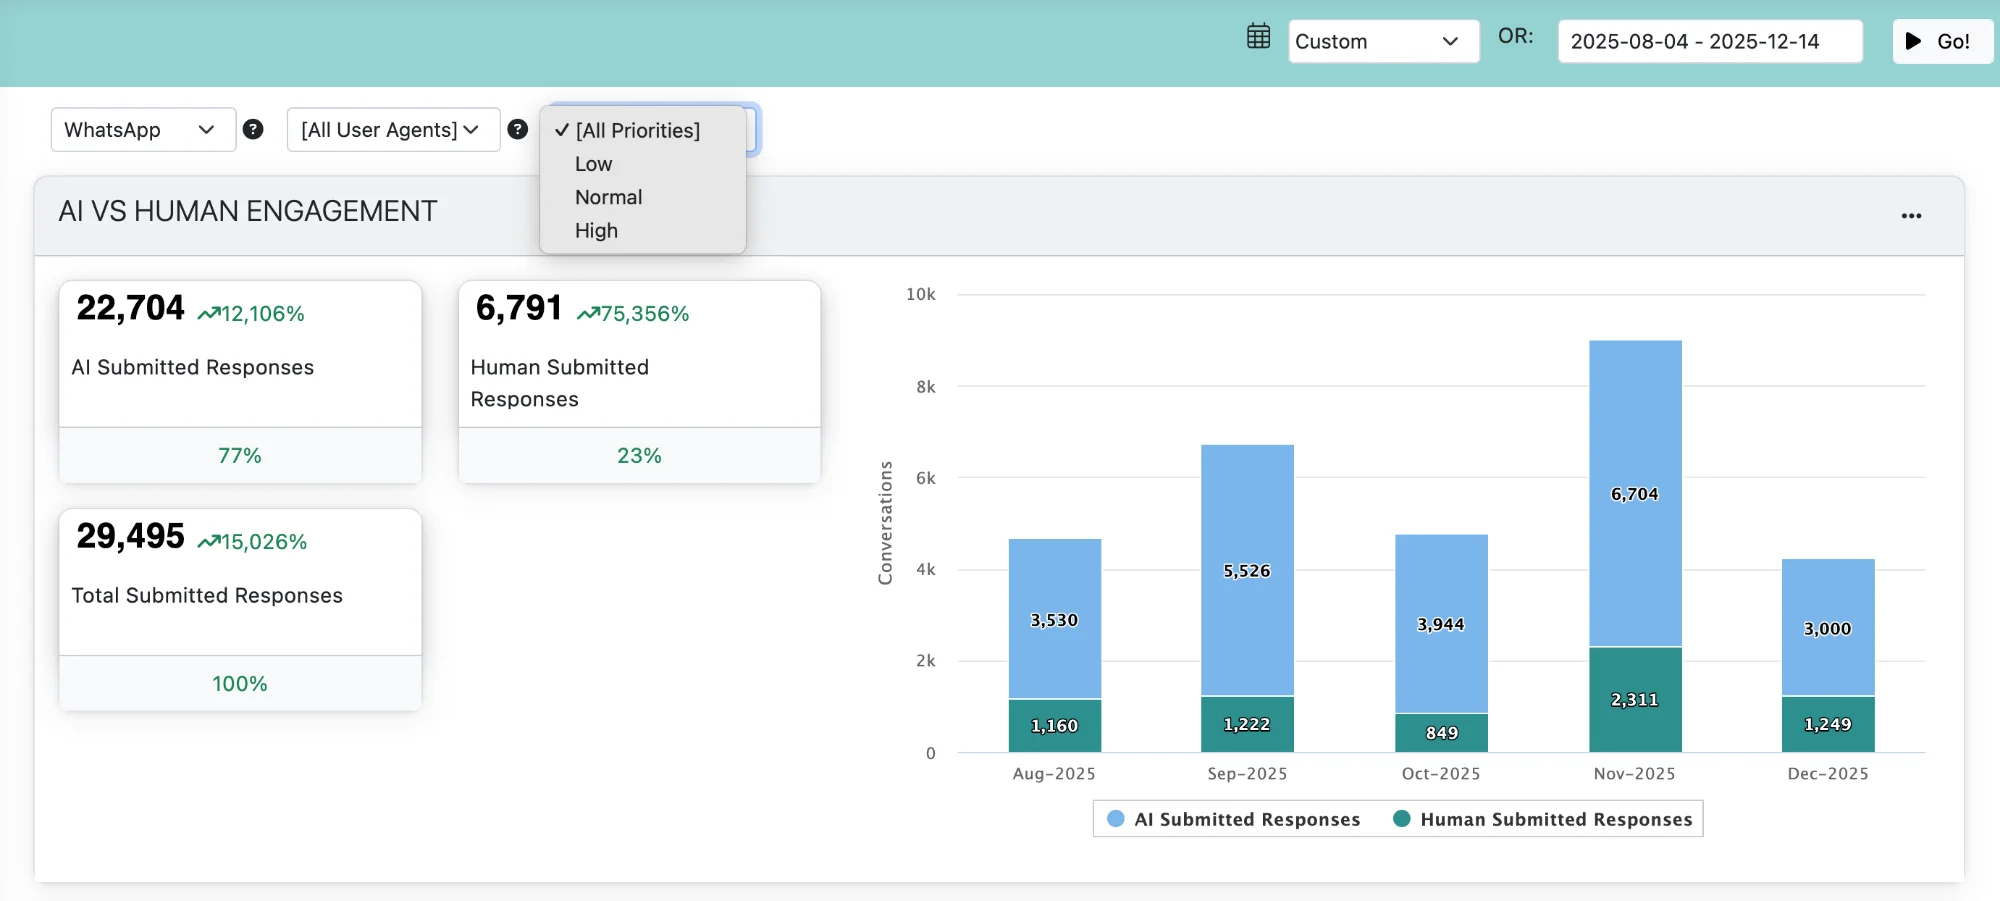Toggle AI Submitted Responses legend series
Screen dimensions: 2000x901
click(1235, 819)
